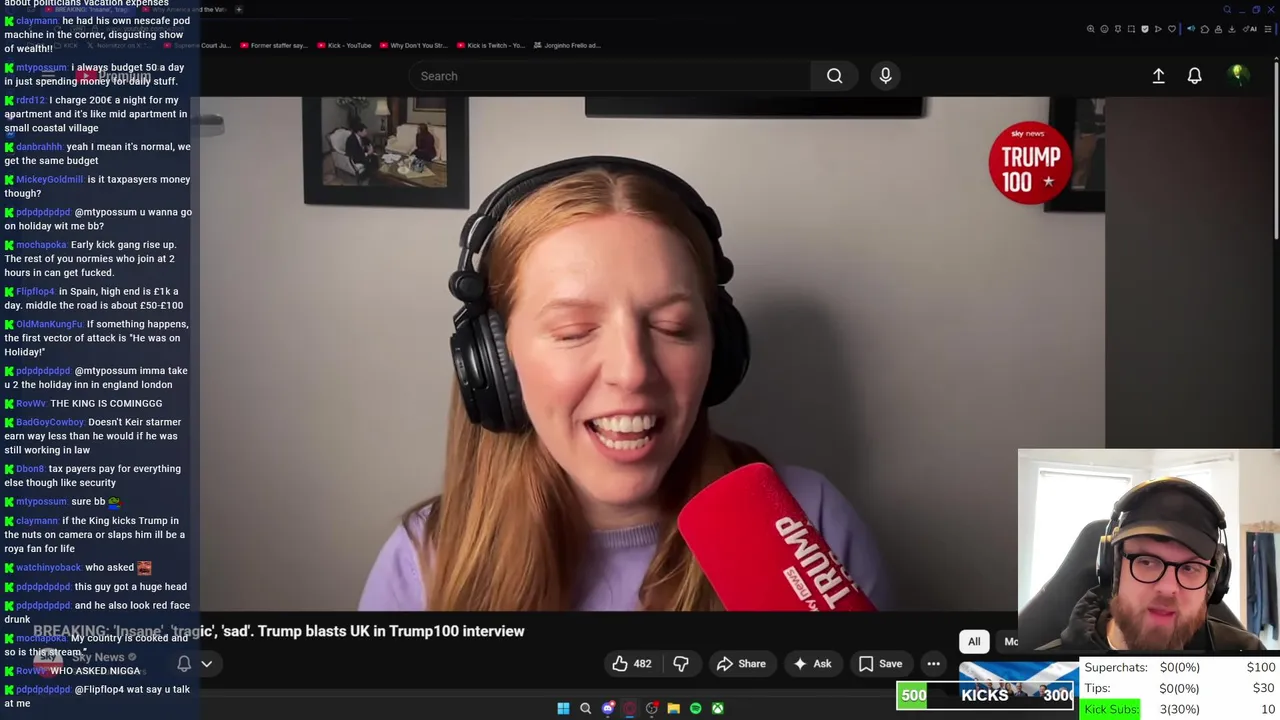Click the send arrow icon in browser toolbar

(x=1158, y=29)
